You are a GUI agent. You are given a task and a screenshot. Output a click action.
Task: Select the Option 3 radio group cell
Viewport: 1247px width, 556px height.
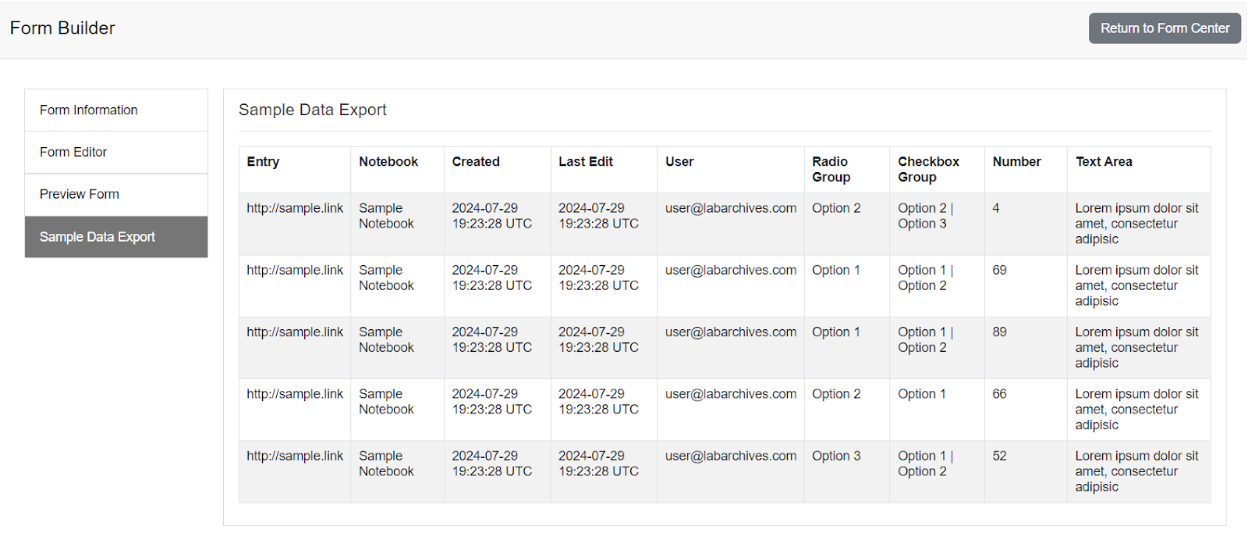click(836, 456)
